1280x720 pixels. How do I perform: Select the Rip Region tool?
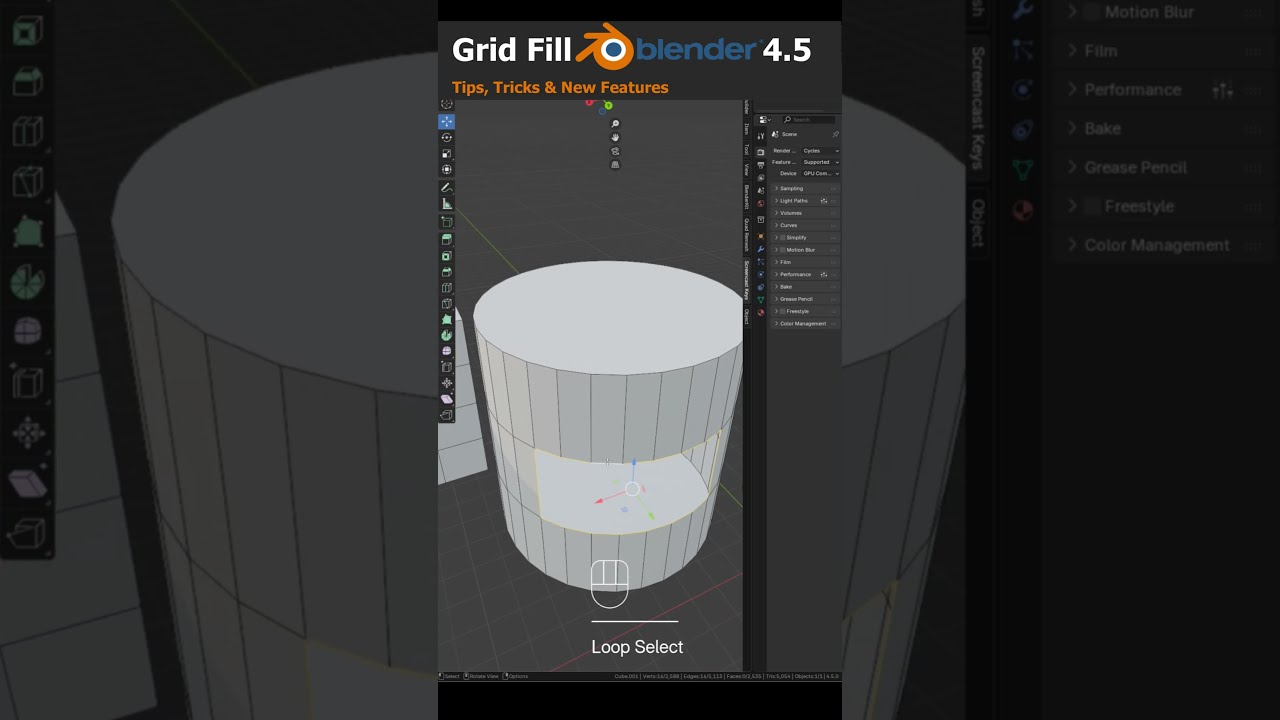pyautogui.click(x=447, y=415)
